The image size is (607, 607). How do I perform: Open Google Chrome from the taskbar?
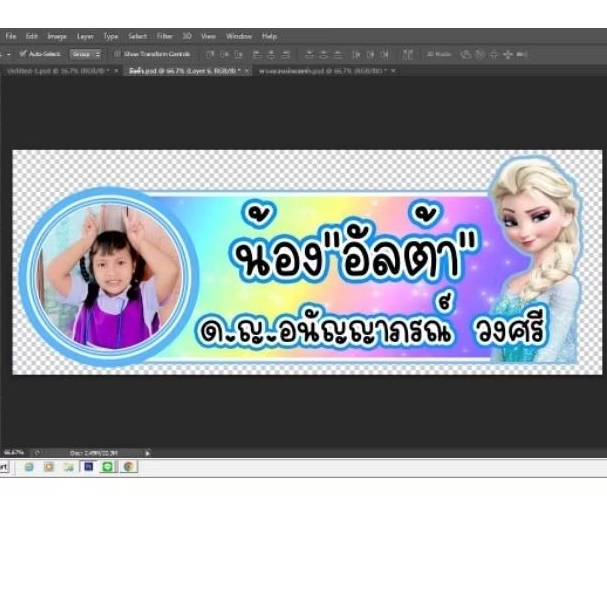click(x=128, y=466)
